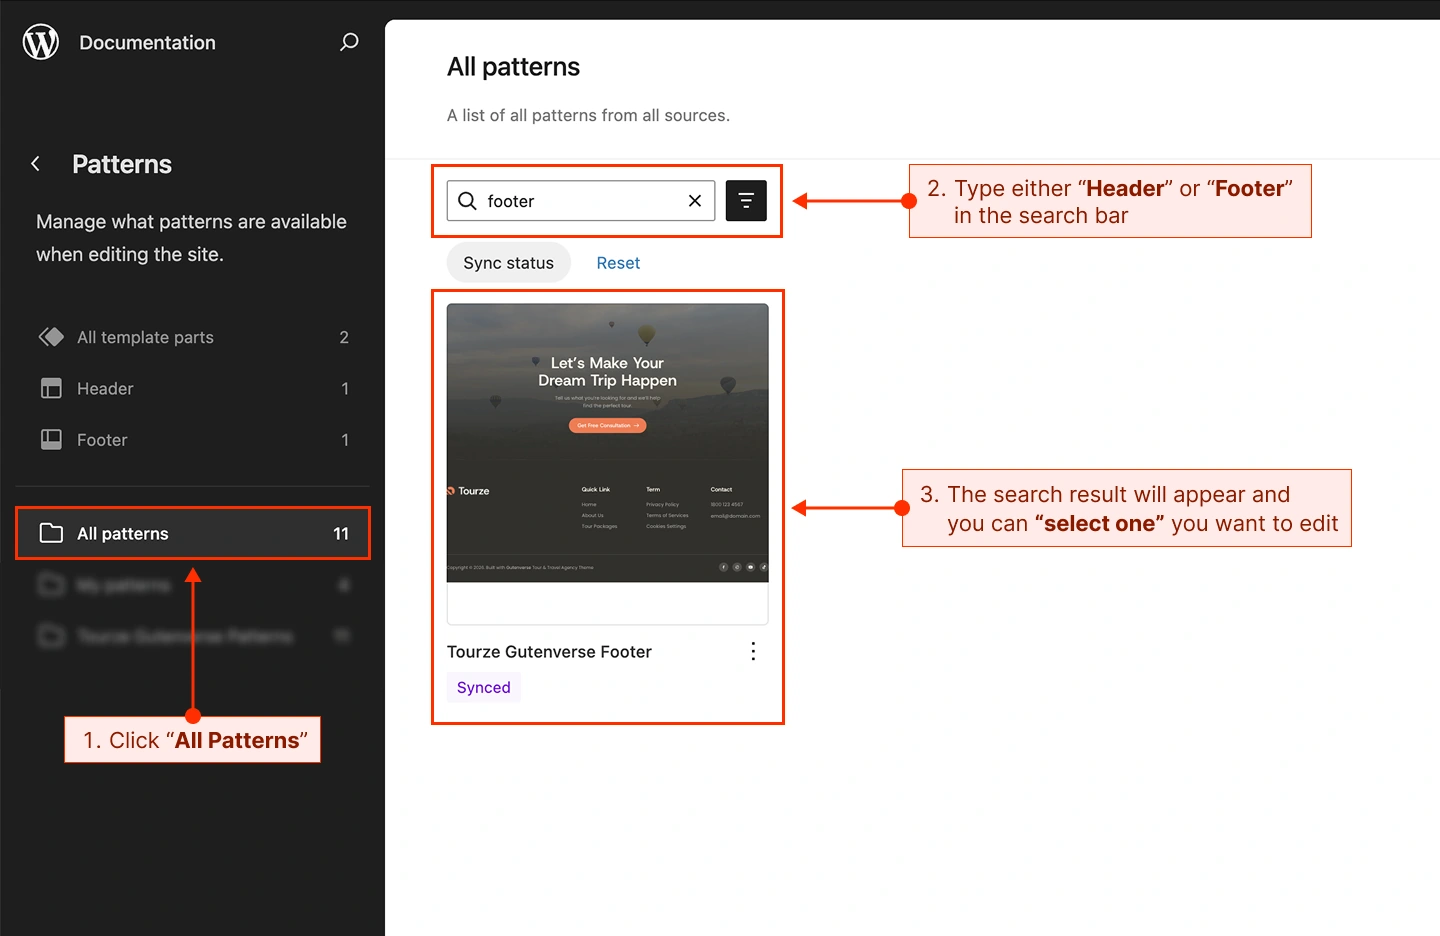Viewport: 1440px width, 936px height.
Task: Select All template parts in sidebar
Action: pos(146,337)
